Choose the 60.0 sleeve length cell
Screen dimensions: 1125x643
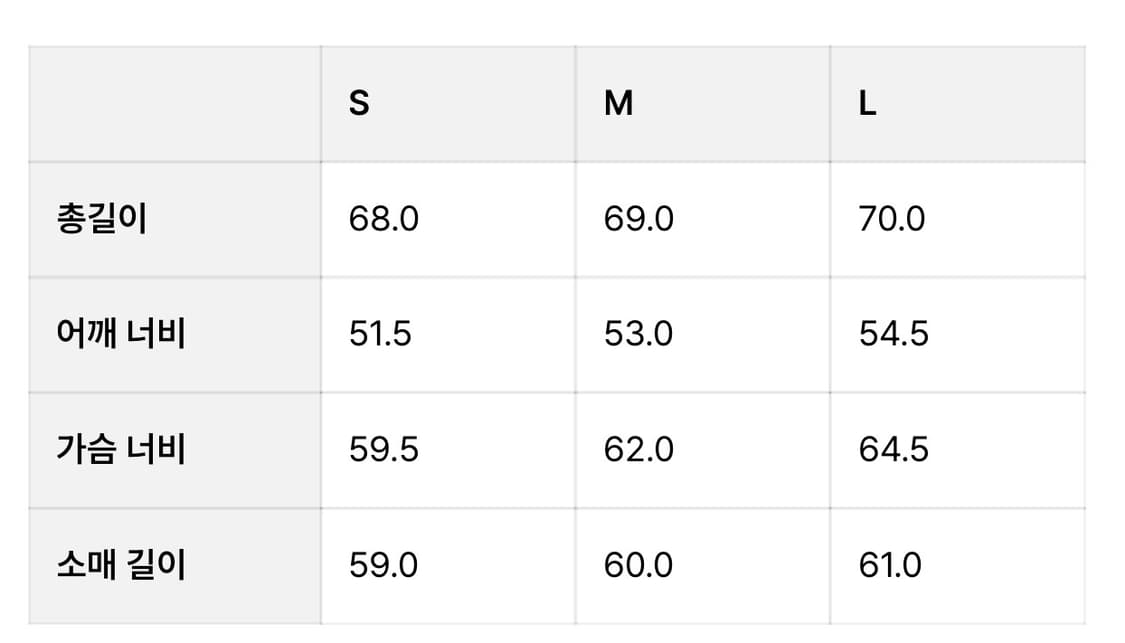[703, 566]
